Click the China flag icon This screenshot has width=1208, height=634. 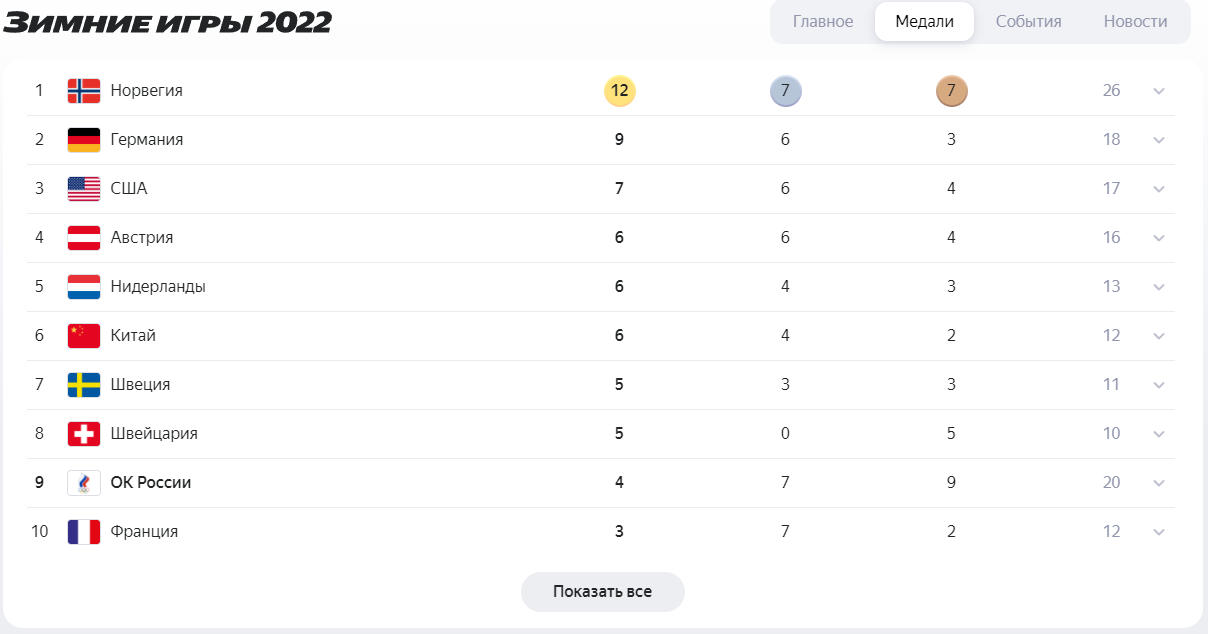[84, 336]
